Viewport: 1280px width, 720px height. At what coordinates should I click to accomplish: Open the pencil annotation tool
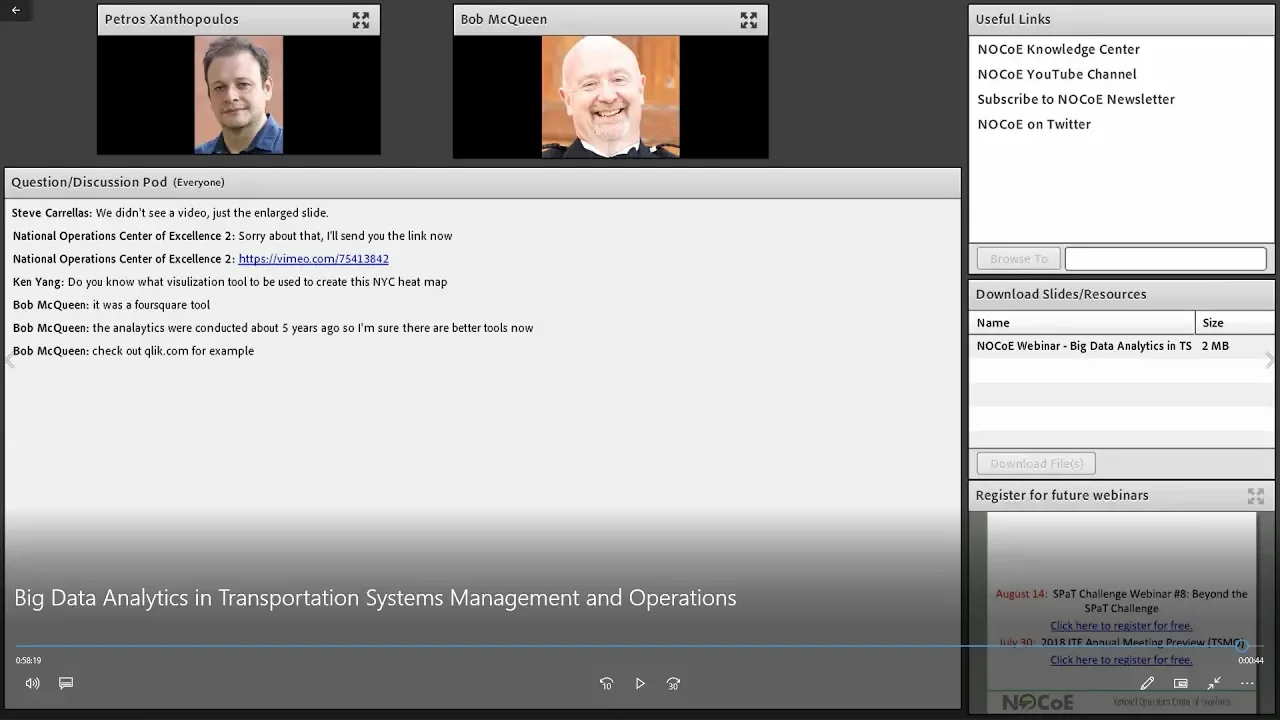click(x=1147, y=683)
